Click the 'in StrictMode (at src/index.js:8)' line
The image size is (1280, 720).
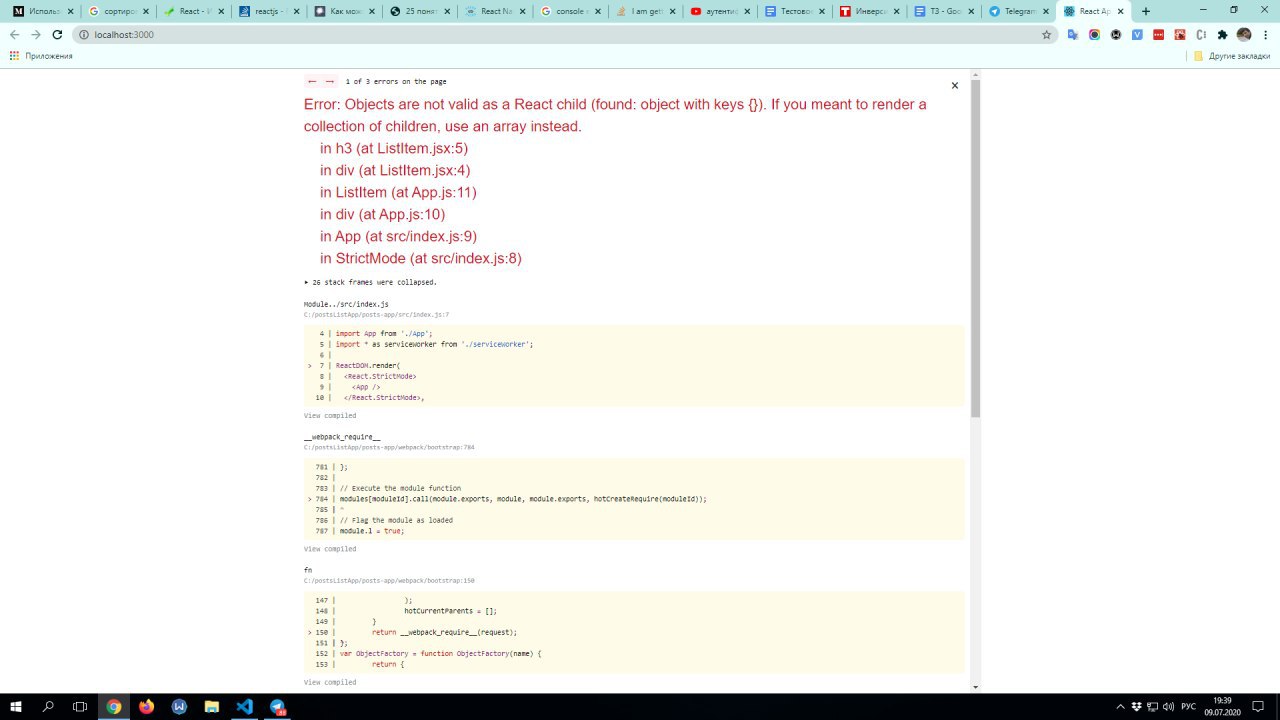coord(421,258)
